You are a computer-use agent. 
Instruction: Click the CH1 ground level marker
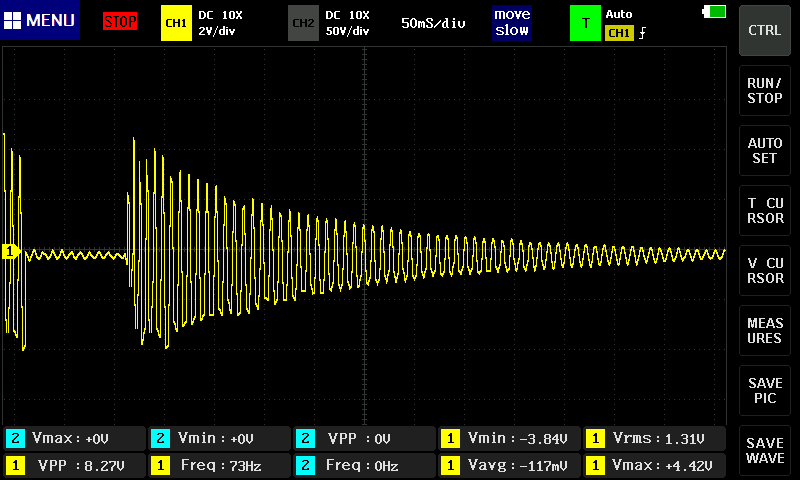11,252
